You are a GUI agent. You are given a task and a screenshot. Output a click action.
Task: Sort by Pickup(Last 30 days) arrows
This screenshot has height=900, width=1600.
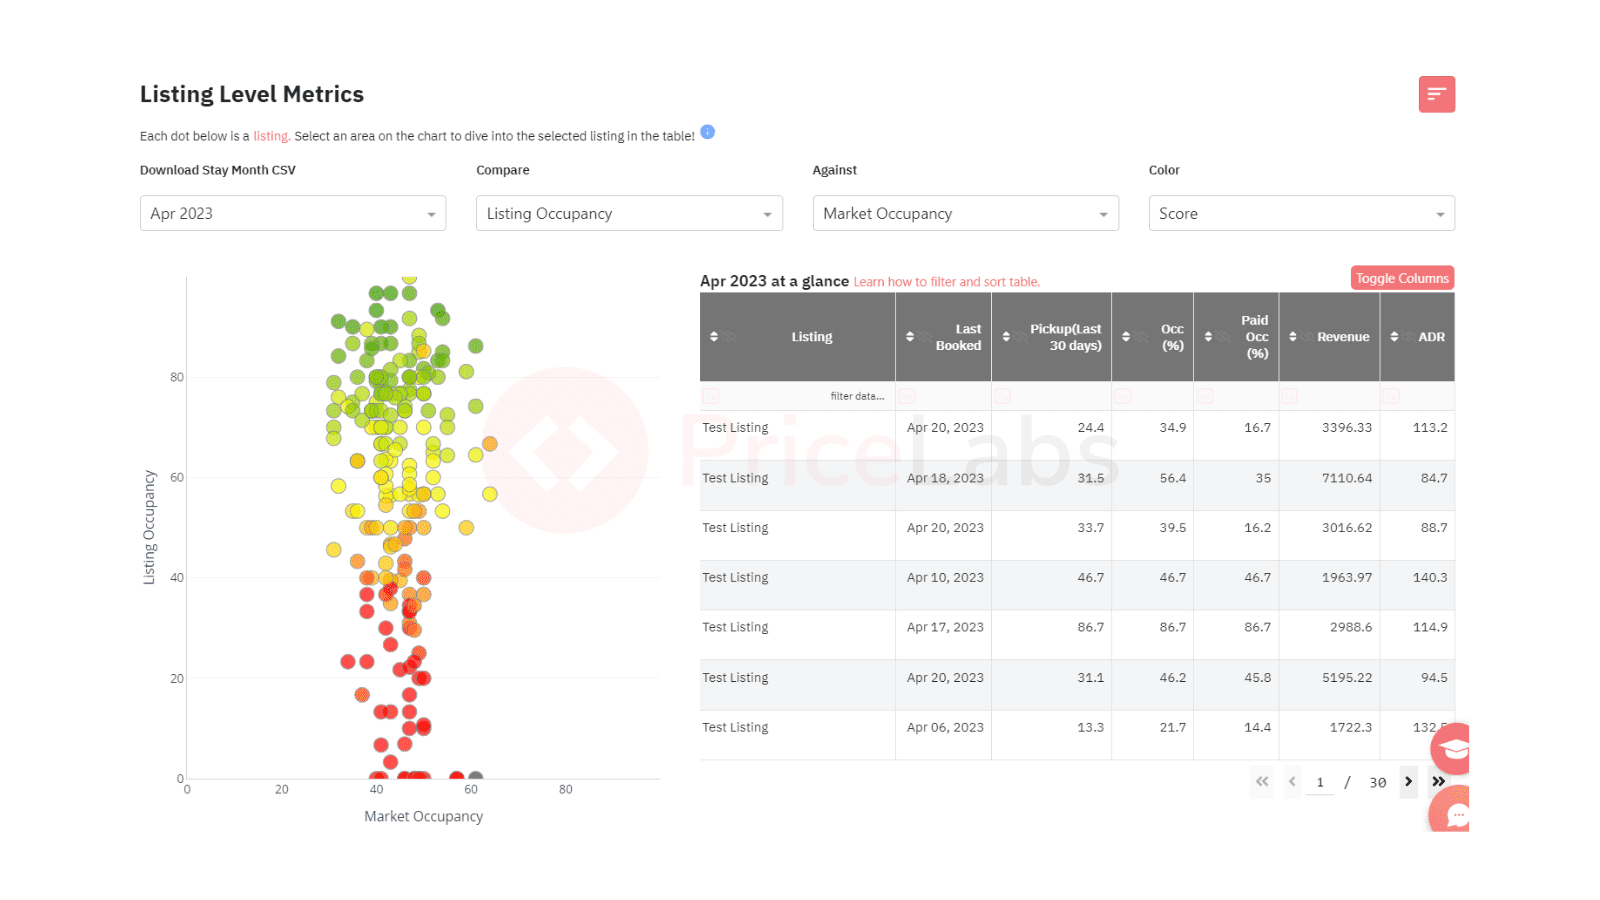pyautogui.click(x=1006, y=337)
